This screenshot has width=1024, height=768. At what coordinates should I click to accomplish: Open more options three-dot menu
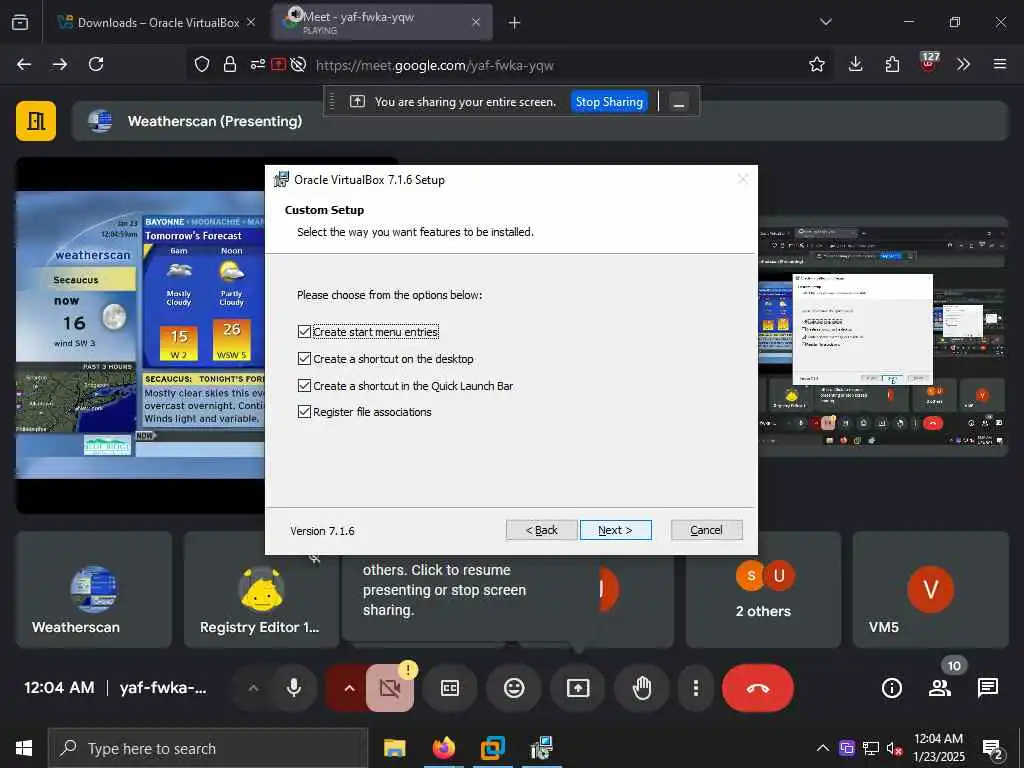(696, 688)
